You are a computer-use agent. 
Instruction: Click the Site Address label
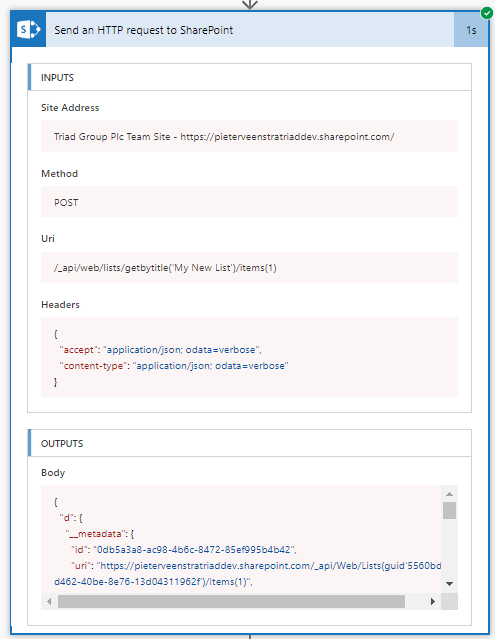click(x=70, y=108)
